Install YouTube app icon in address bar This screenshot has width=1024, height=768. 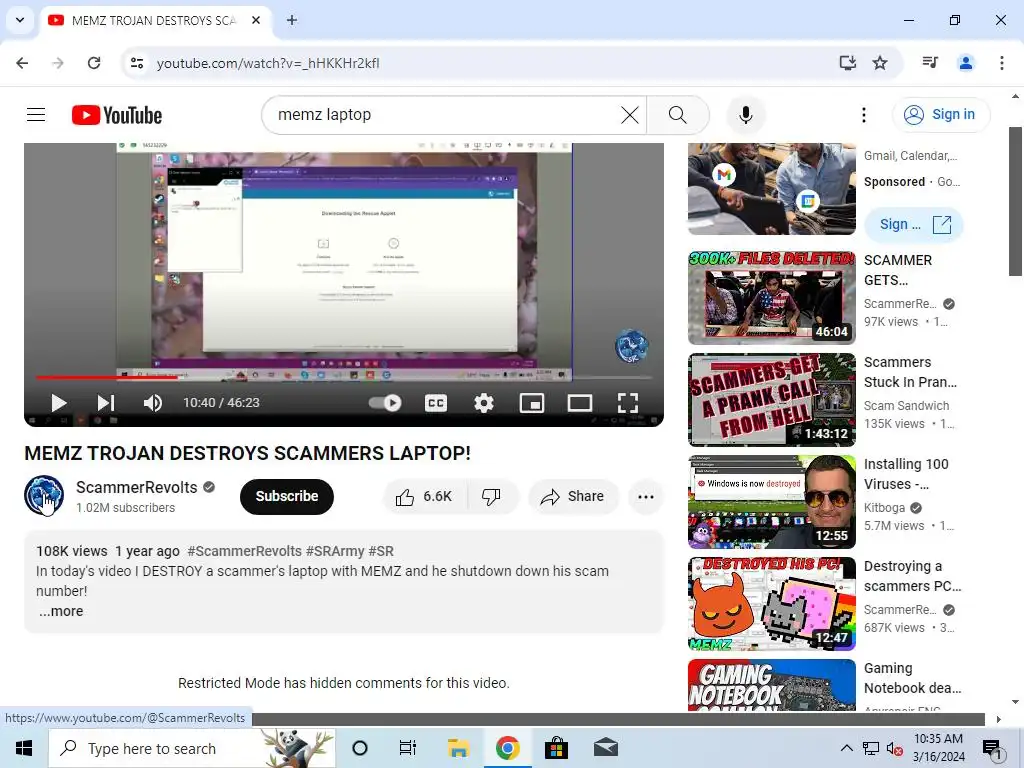click(x=847, y=63)
